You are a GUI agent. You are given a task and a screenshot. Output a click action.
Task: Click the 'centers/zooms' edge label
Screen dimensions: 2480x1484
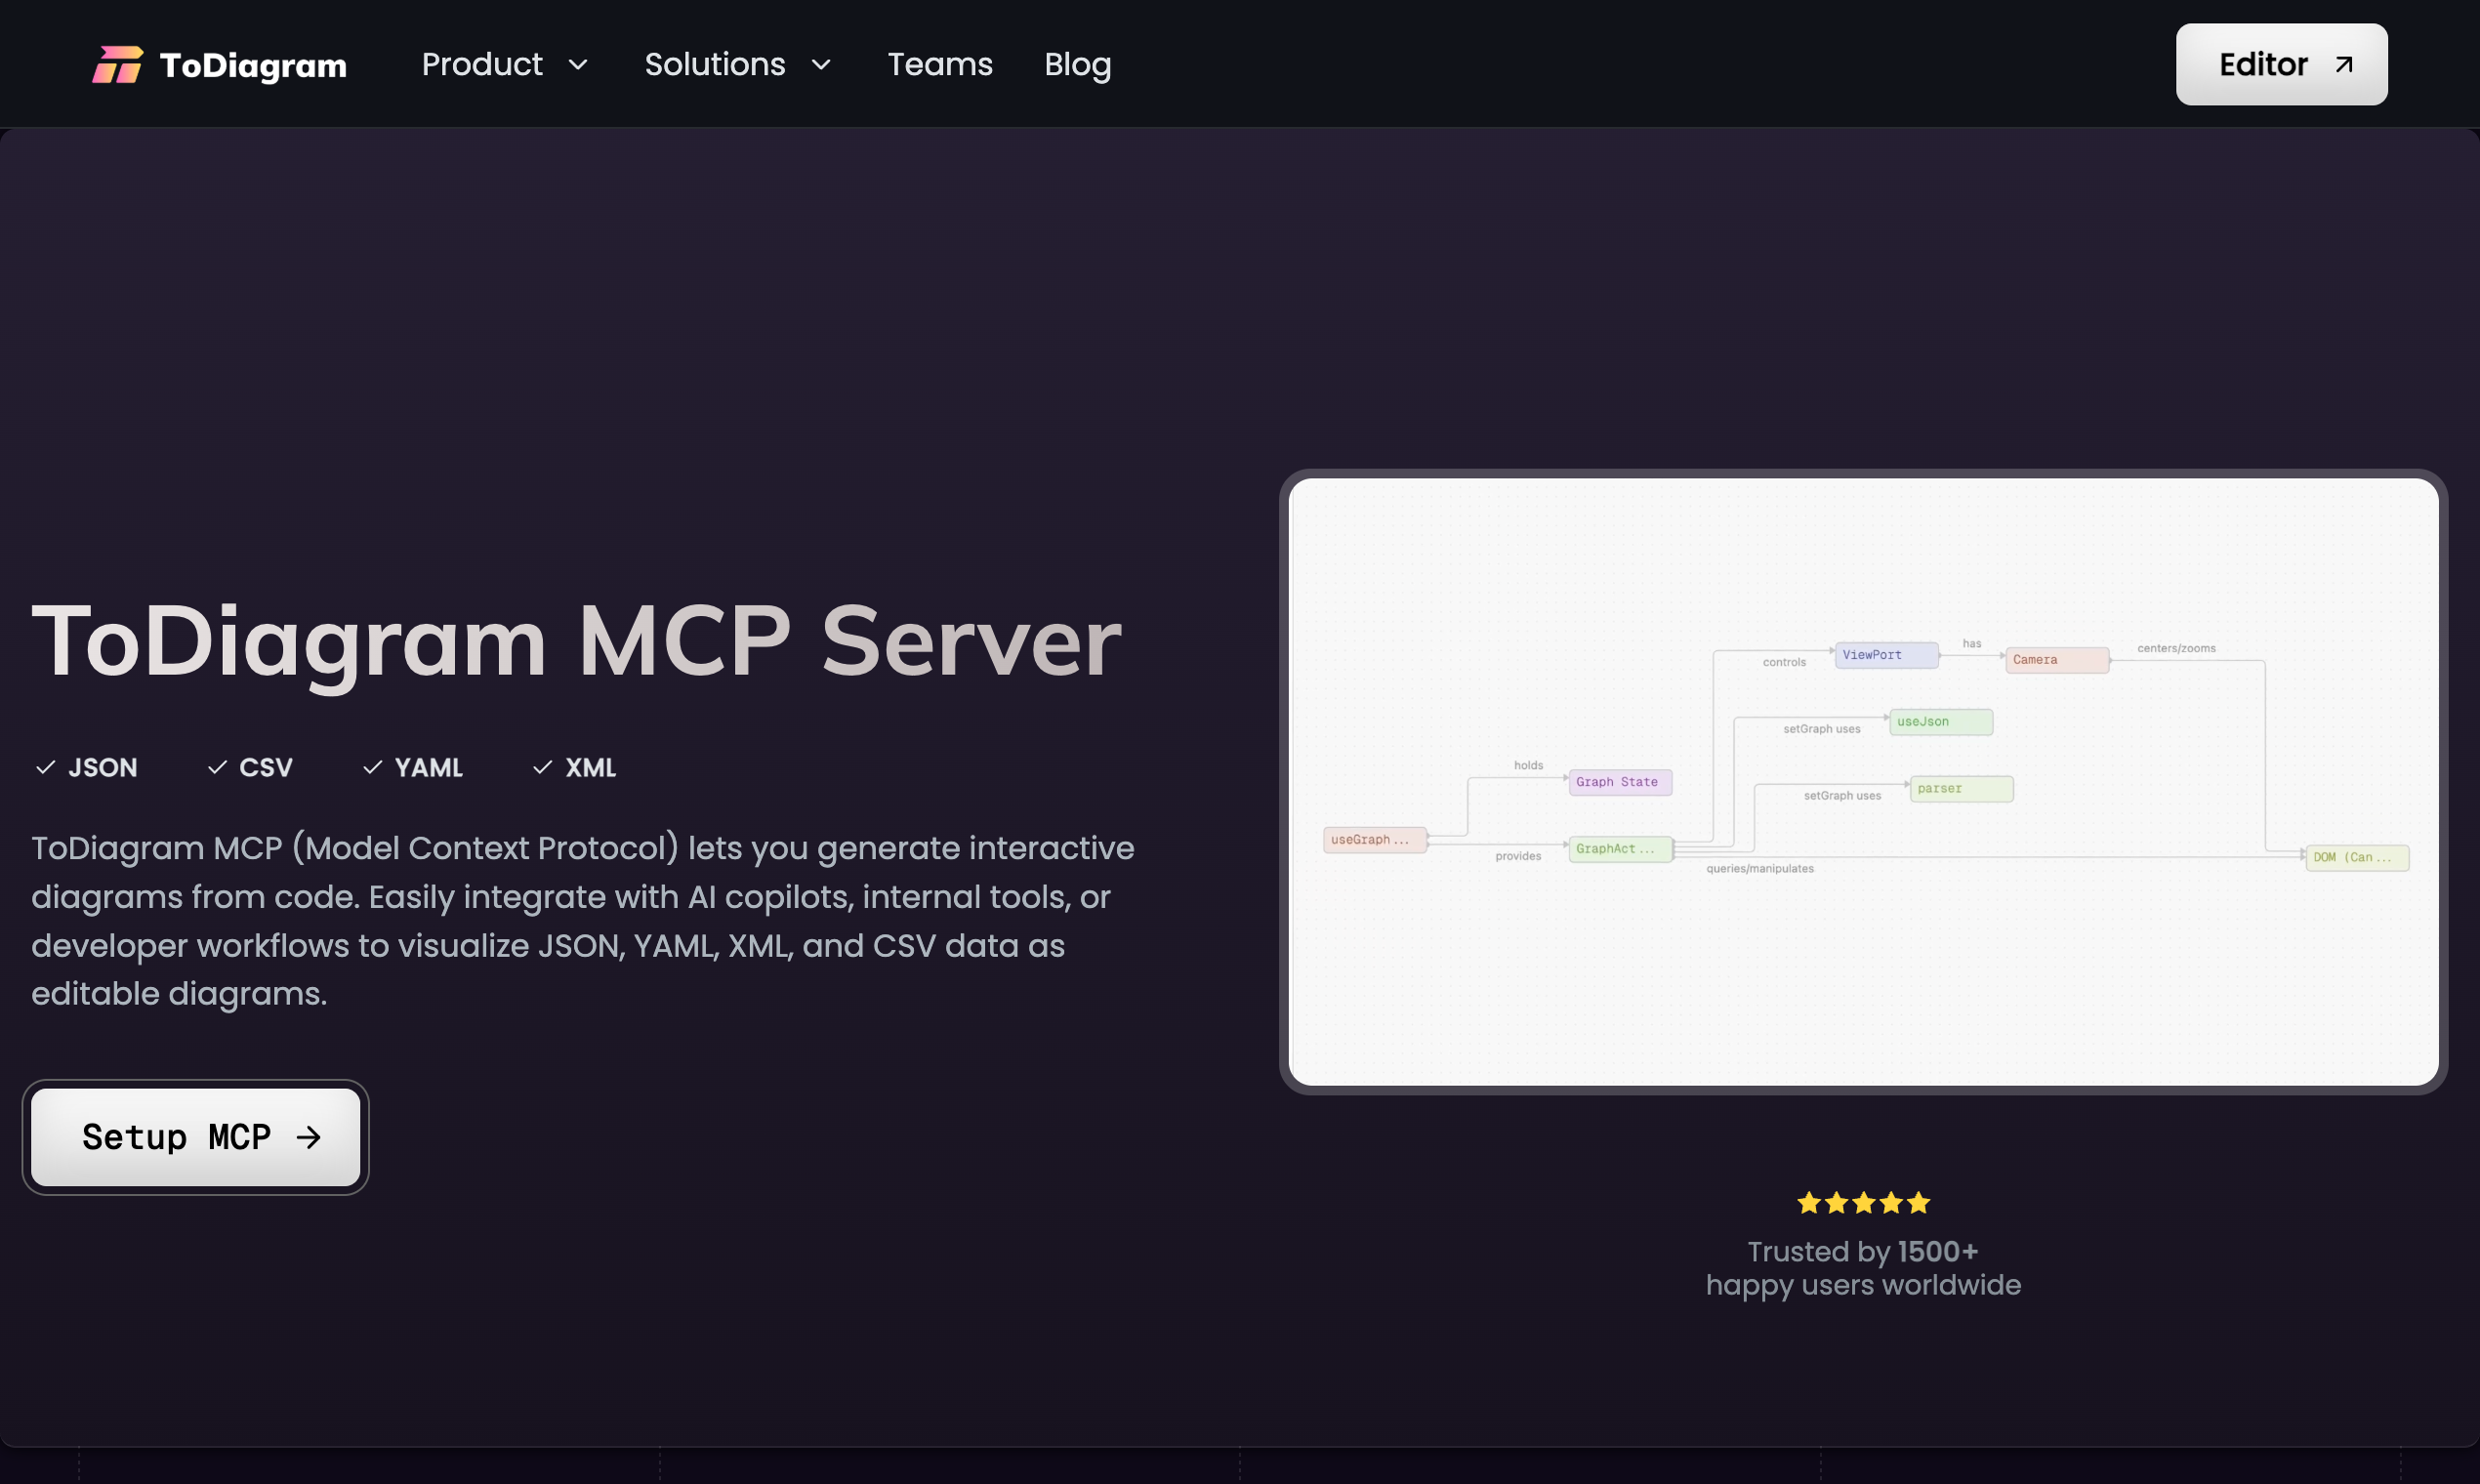pos(2176,648)
